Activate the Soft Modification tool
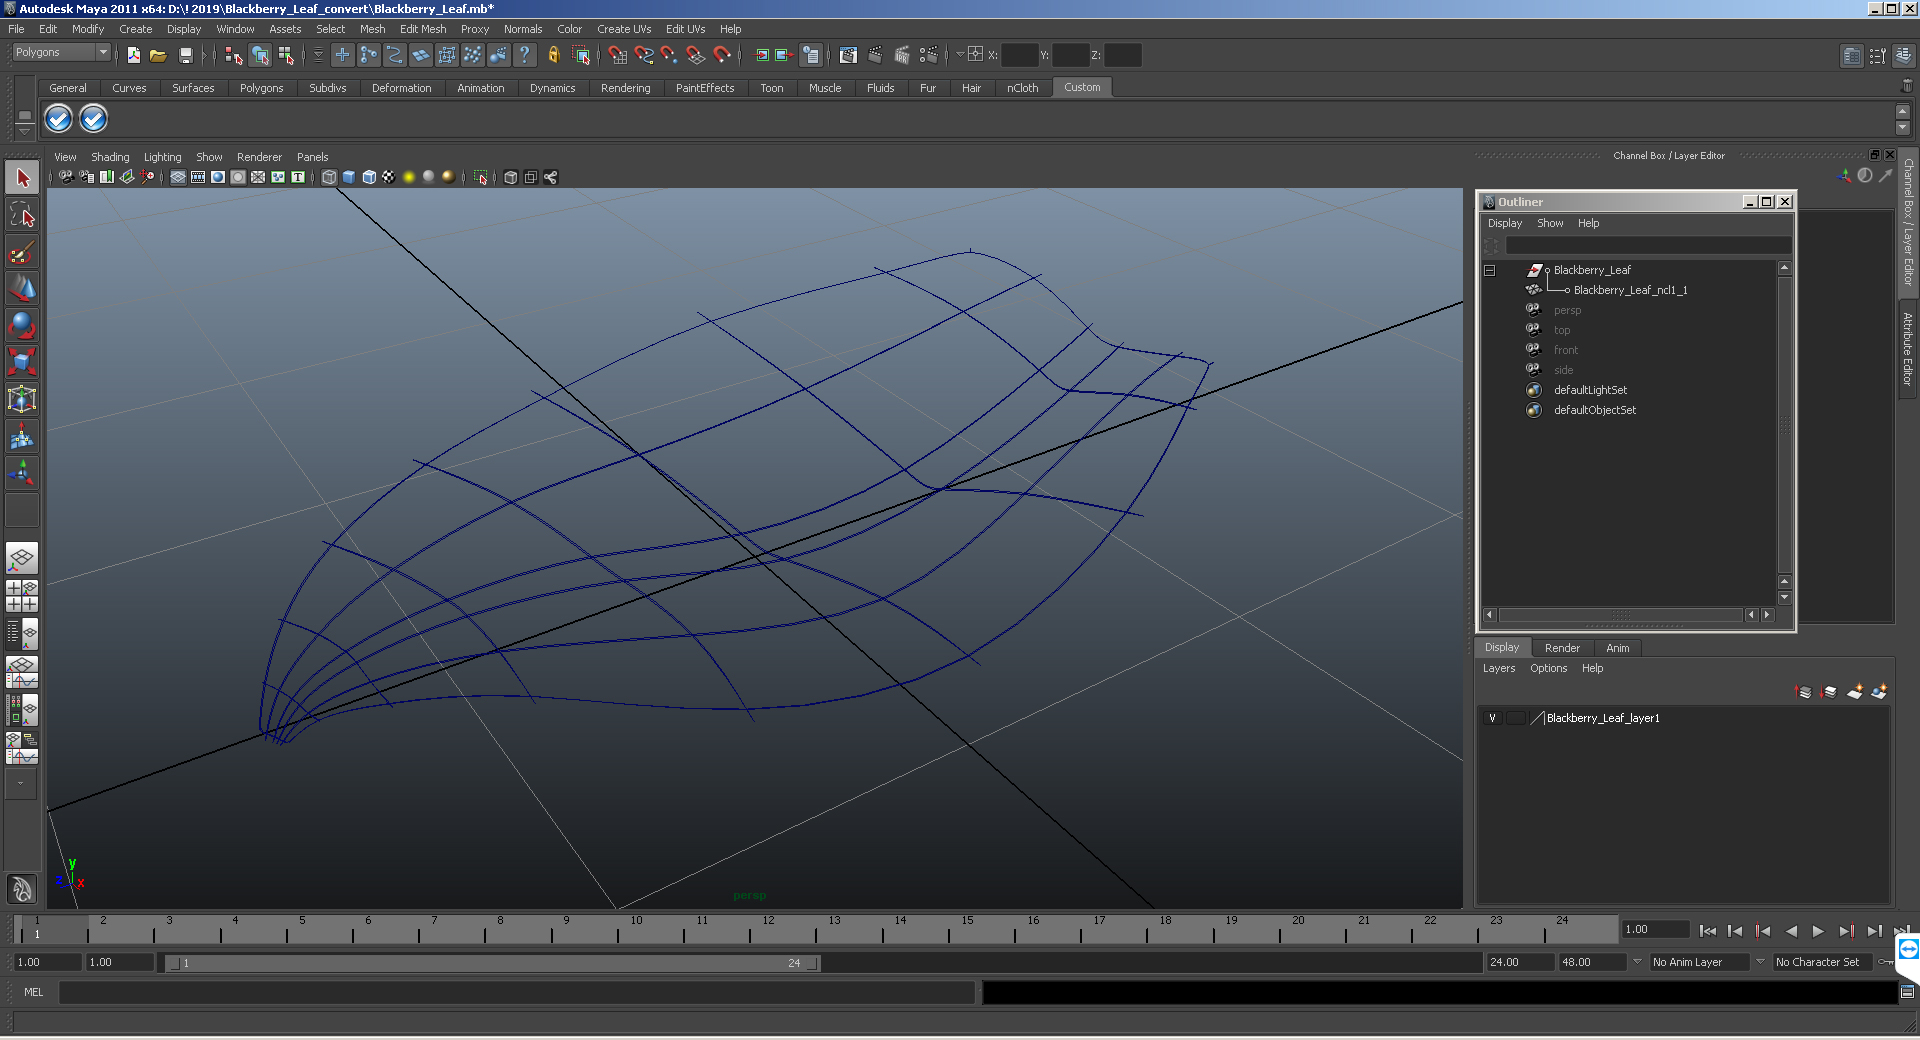The width and height of the screenshot is (1920, 1040). [22, 436]
